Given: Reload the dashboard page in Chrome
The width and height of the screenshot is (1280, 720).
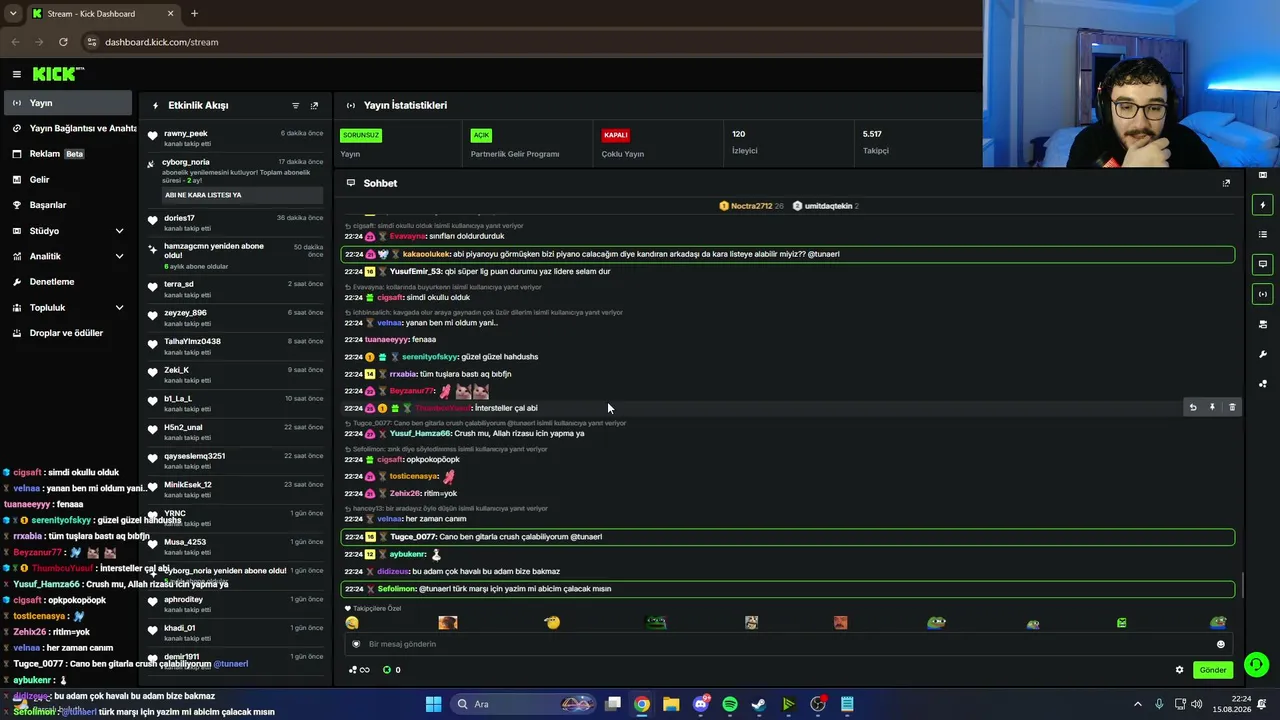Looking at the screenshot, I should click(63, 42).
